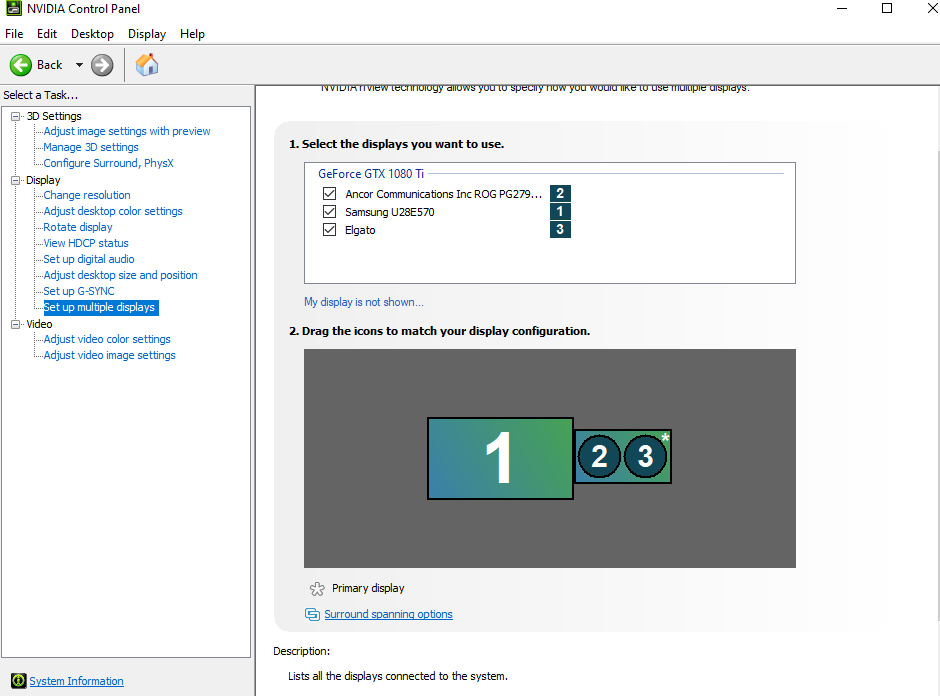Viewport: 940px width, 696px height.
Task: Open Set up digital audio
Action: point(89,259)
